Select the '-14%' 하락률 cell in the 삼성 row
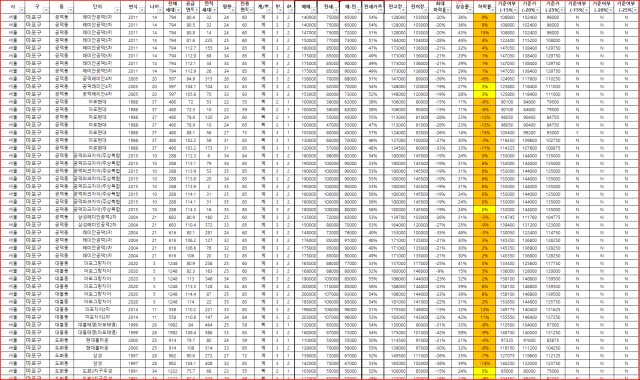The height and width of the screenshot is (380, 640). tap(484, 363)
